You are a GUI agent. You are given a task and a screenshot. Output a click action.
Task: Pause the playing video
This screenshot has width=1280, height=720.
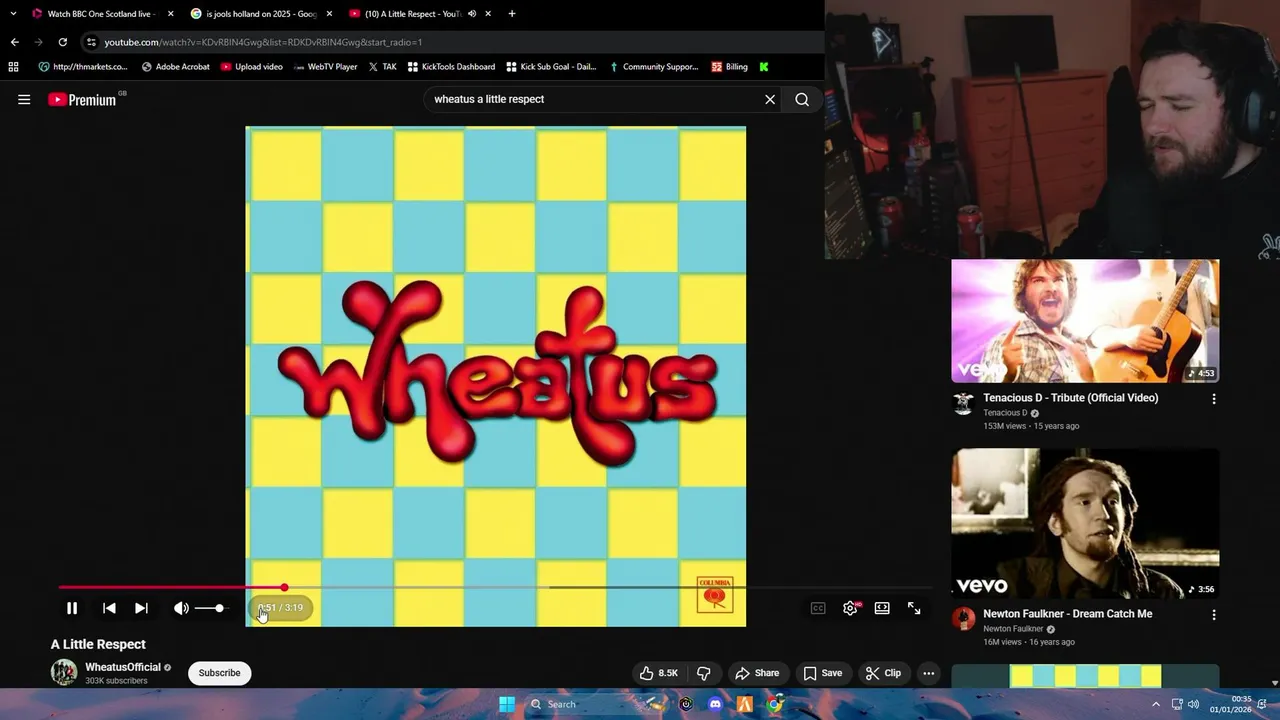(x=72, y=608)
